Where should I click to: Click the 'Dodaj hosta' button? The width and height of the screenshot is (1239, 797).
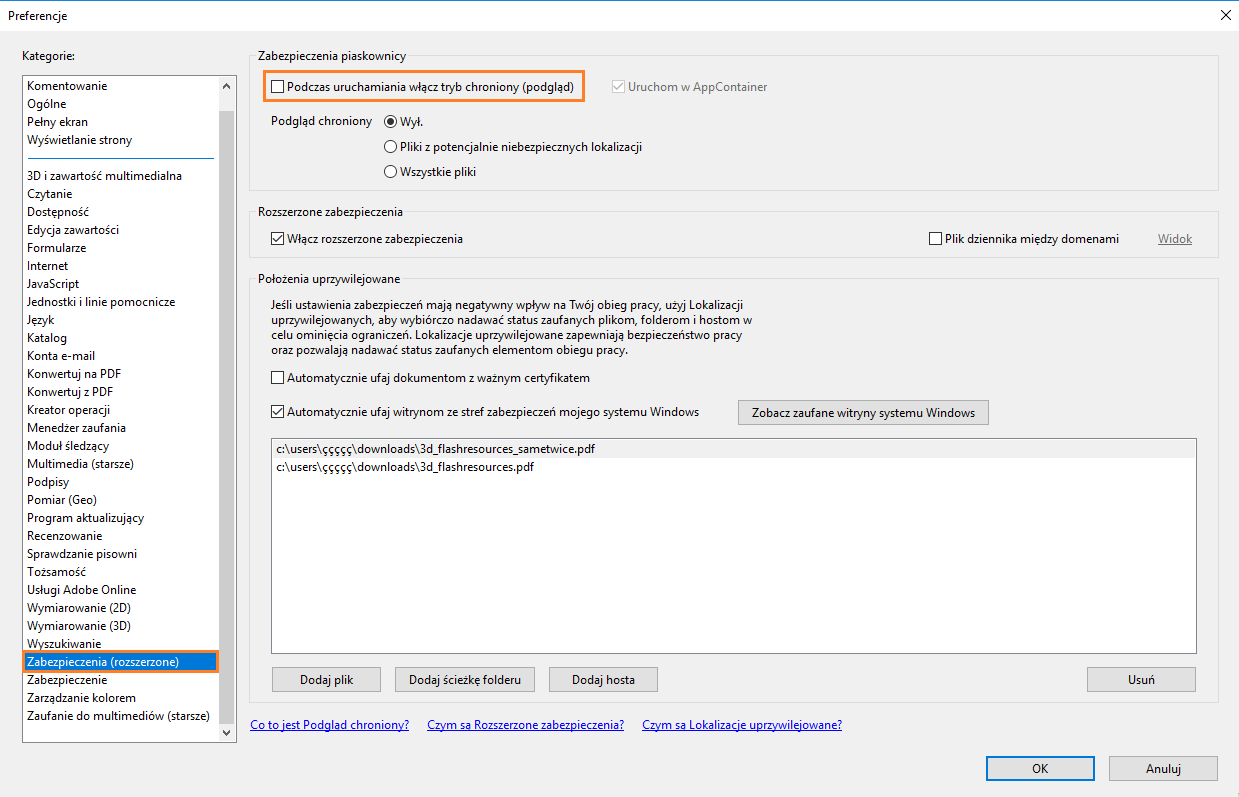[x=604, y=679]
